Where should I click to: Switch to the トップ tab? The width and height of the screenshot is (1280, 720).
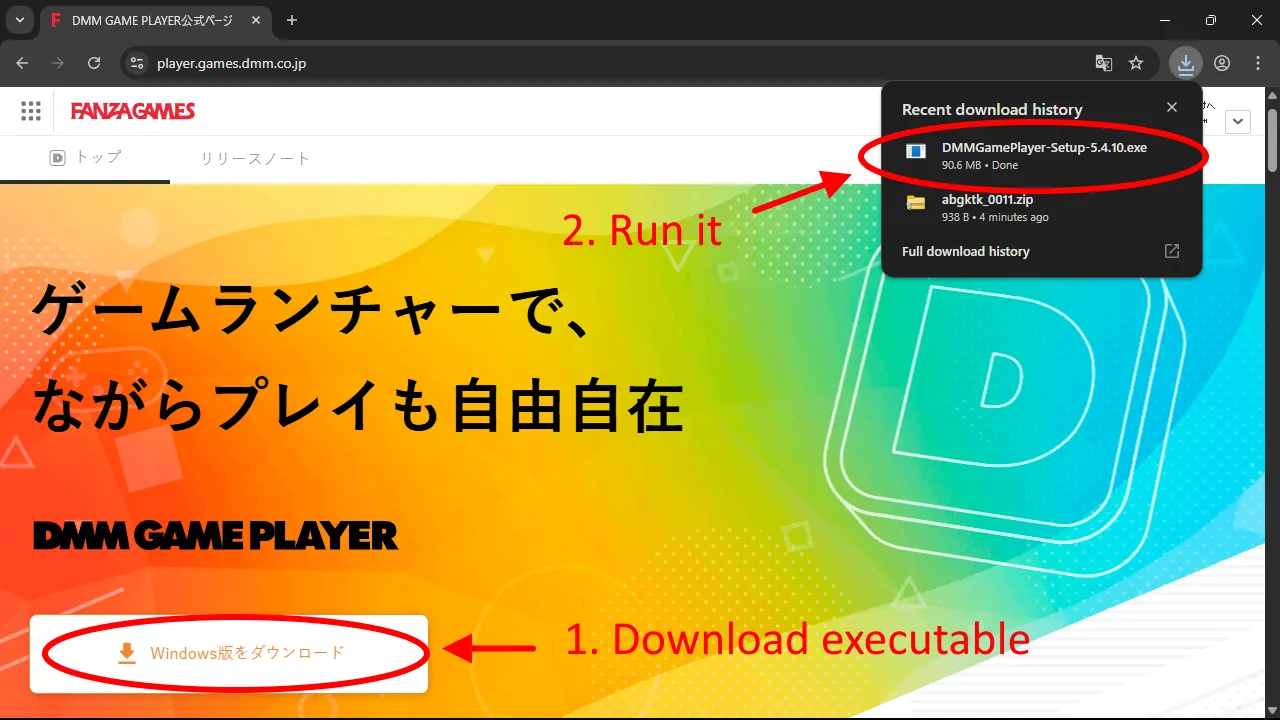[x=85, y=158]
